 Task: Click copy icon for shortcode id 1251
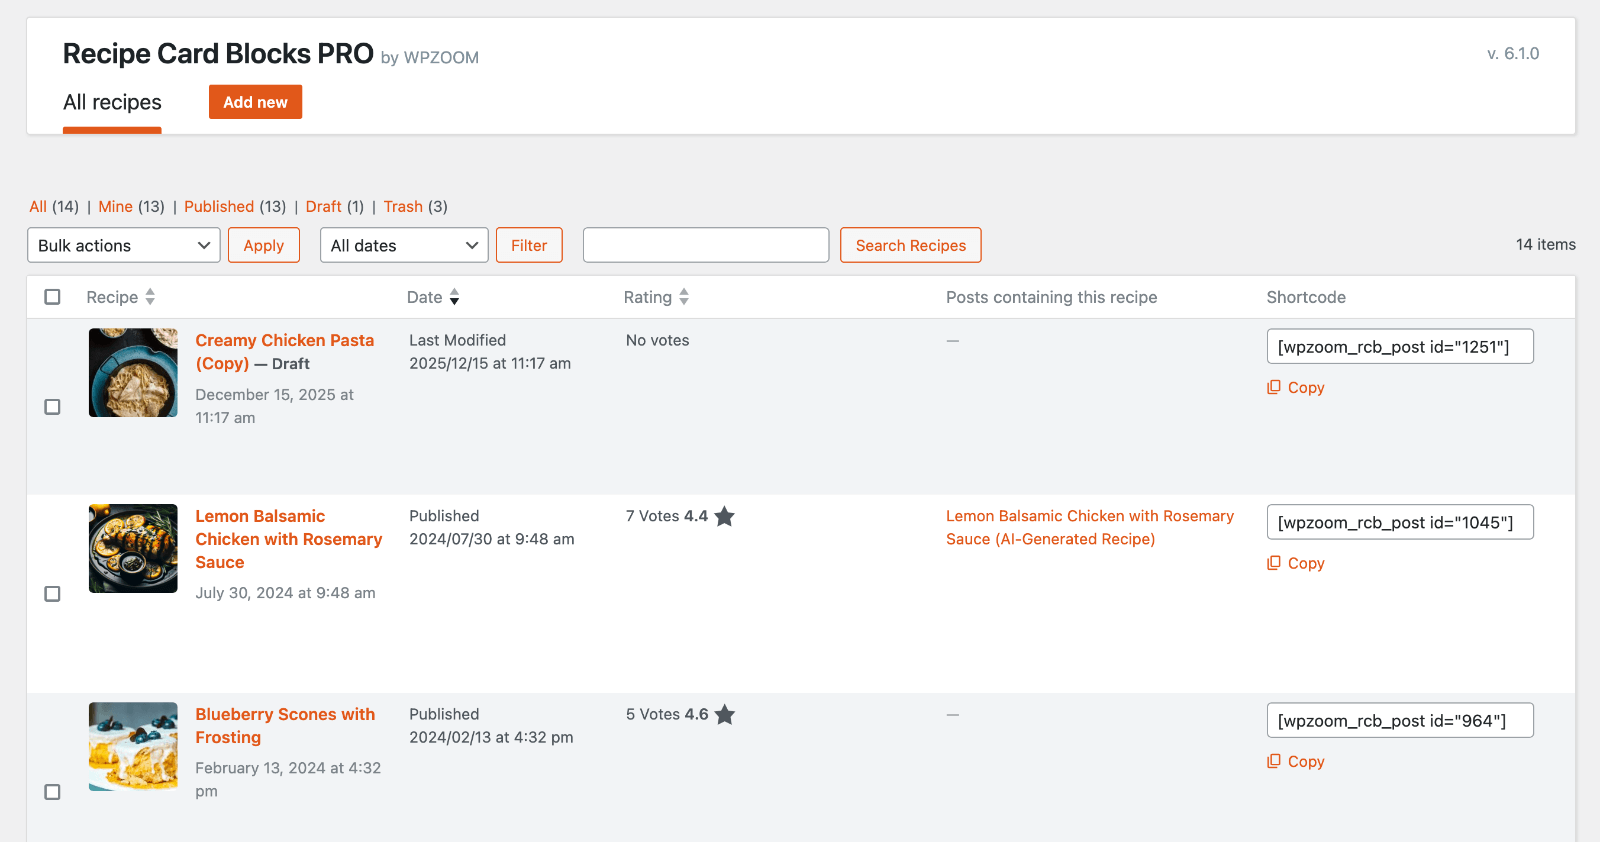tap(1274, 387)
